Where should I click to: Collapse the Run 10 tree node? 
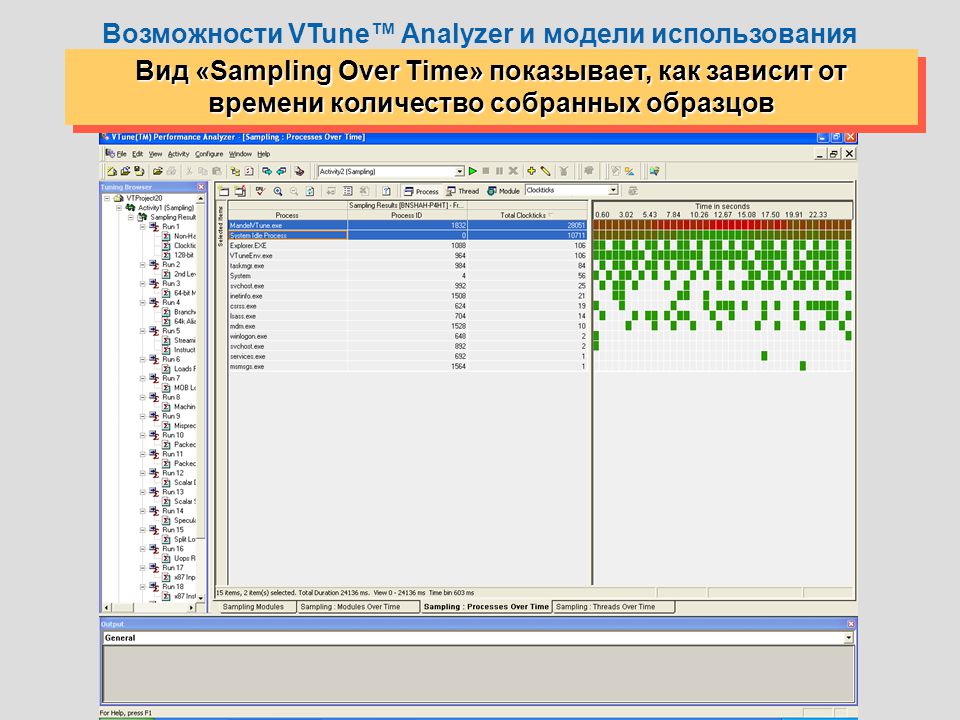coord(143,435)
